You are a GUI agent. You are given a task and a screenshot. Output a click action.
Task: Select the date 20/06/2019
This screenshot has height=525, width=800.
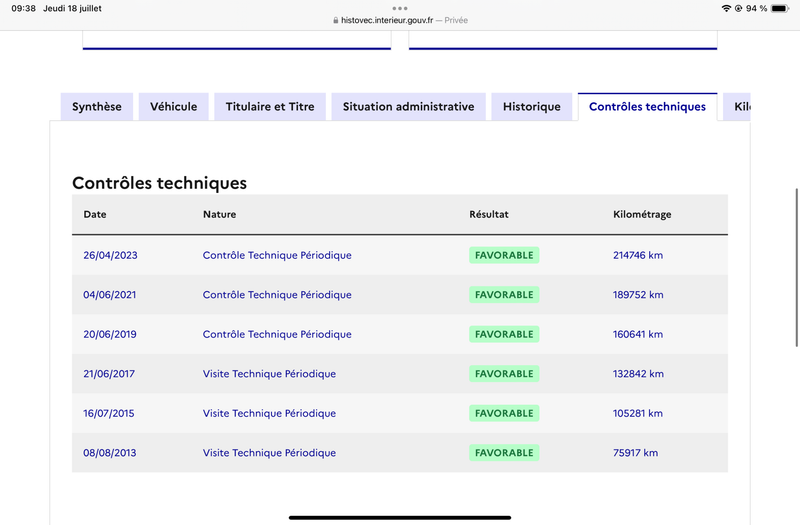click(x=110, y=334)
